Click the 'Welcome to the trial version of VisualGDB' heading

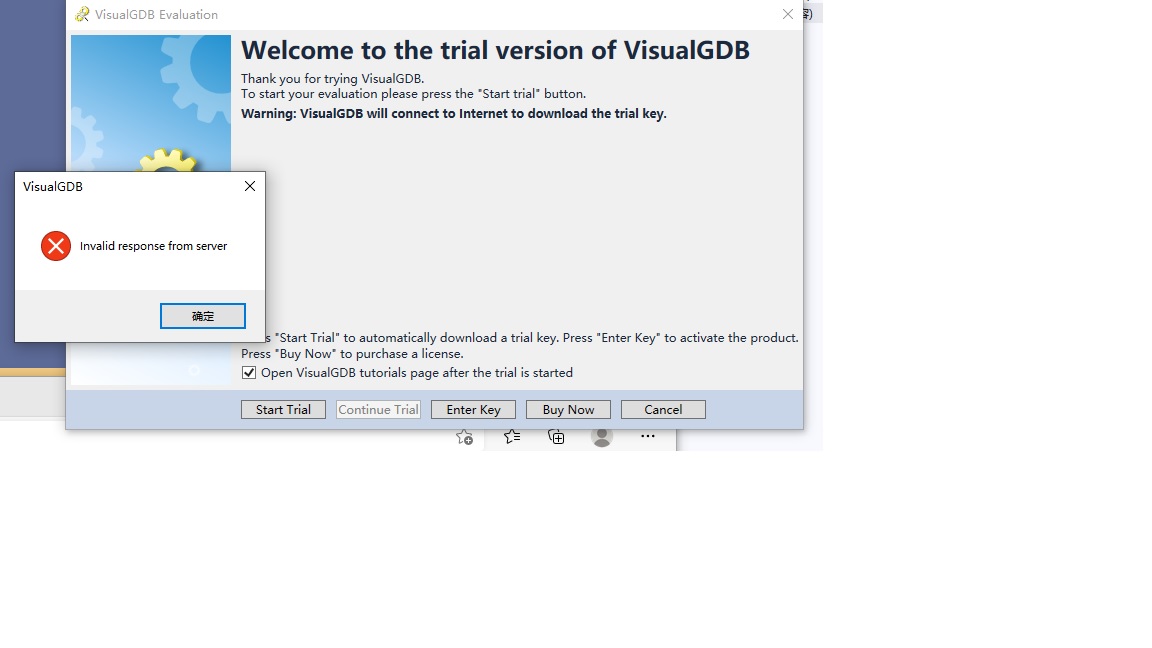(x=495, y=50)
